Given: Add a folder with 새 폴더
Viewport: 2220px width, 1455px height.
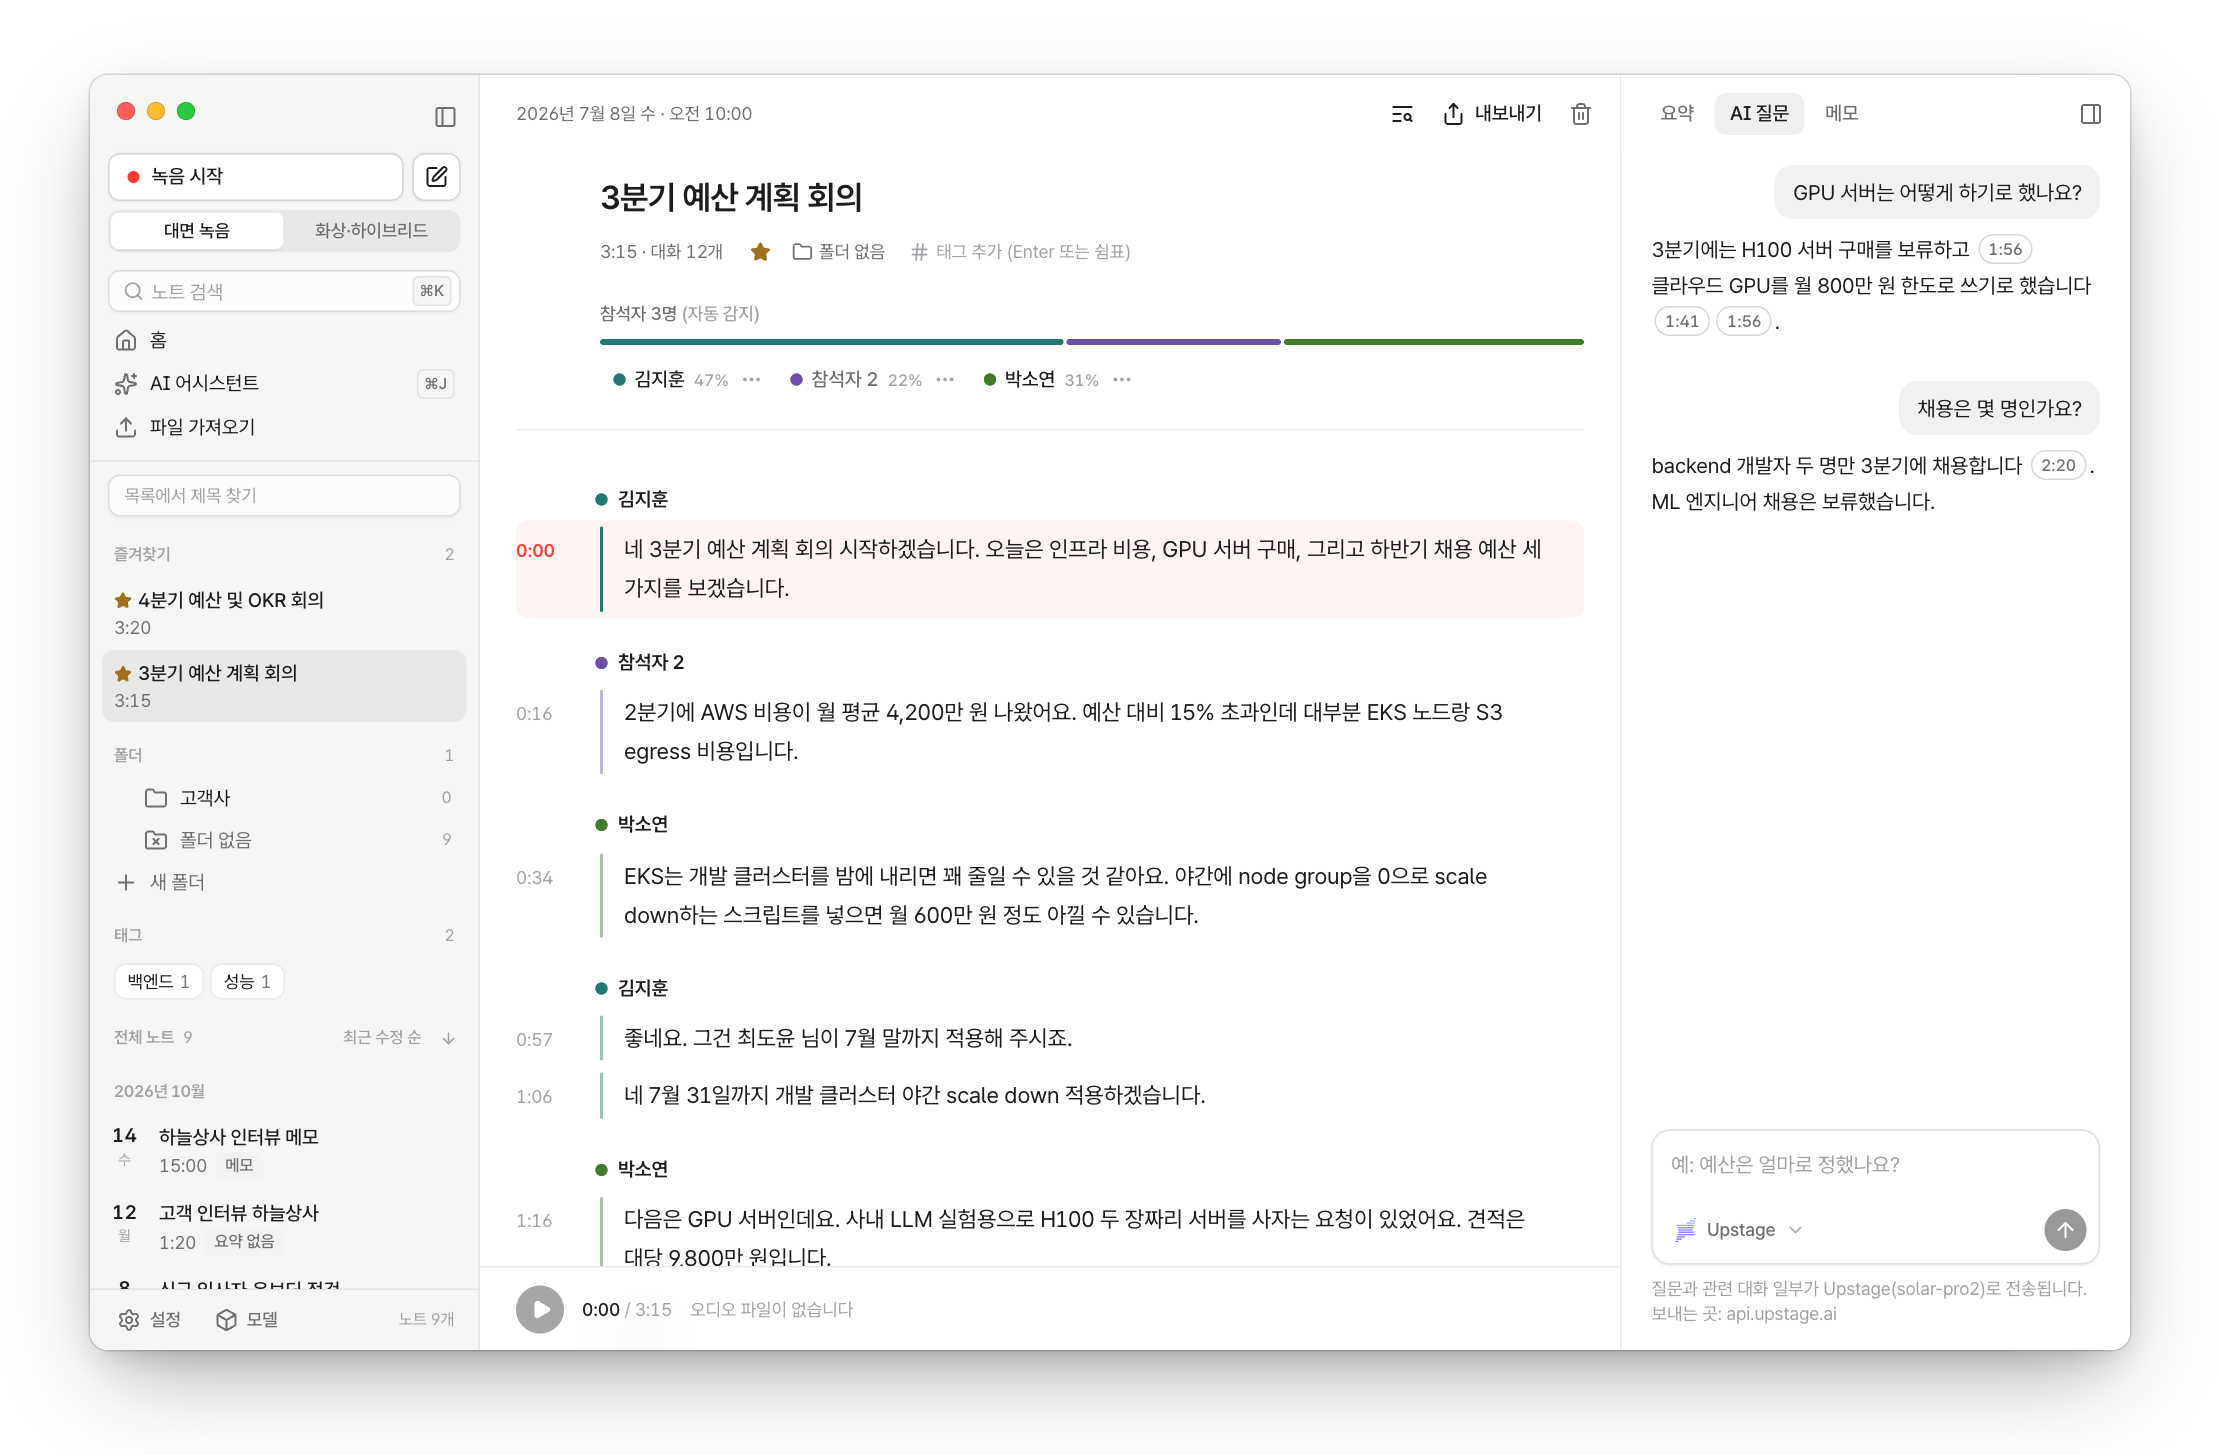Looking at the screenshot, I should click(161, 882).
